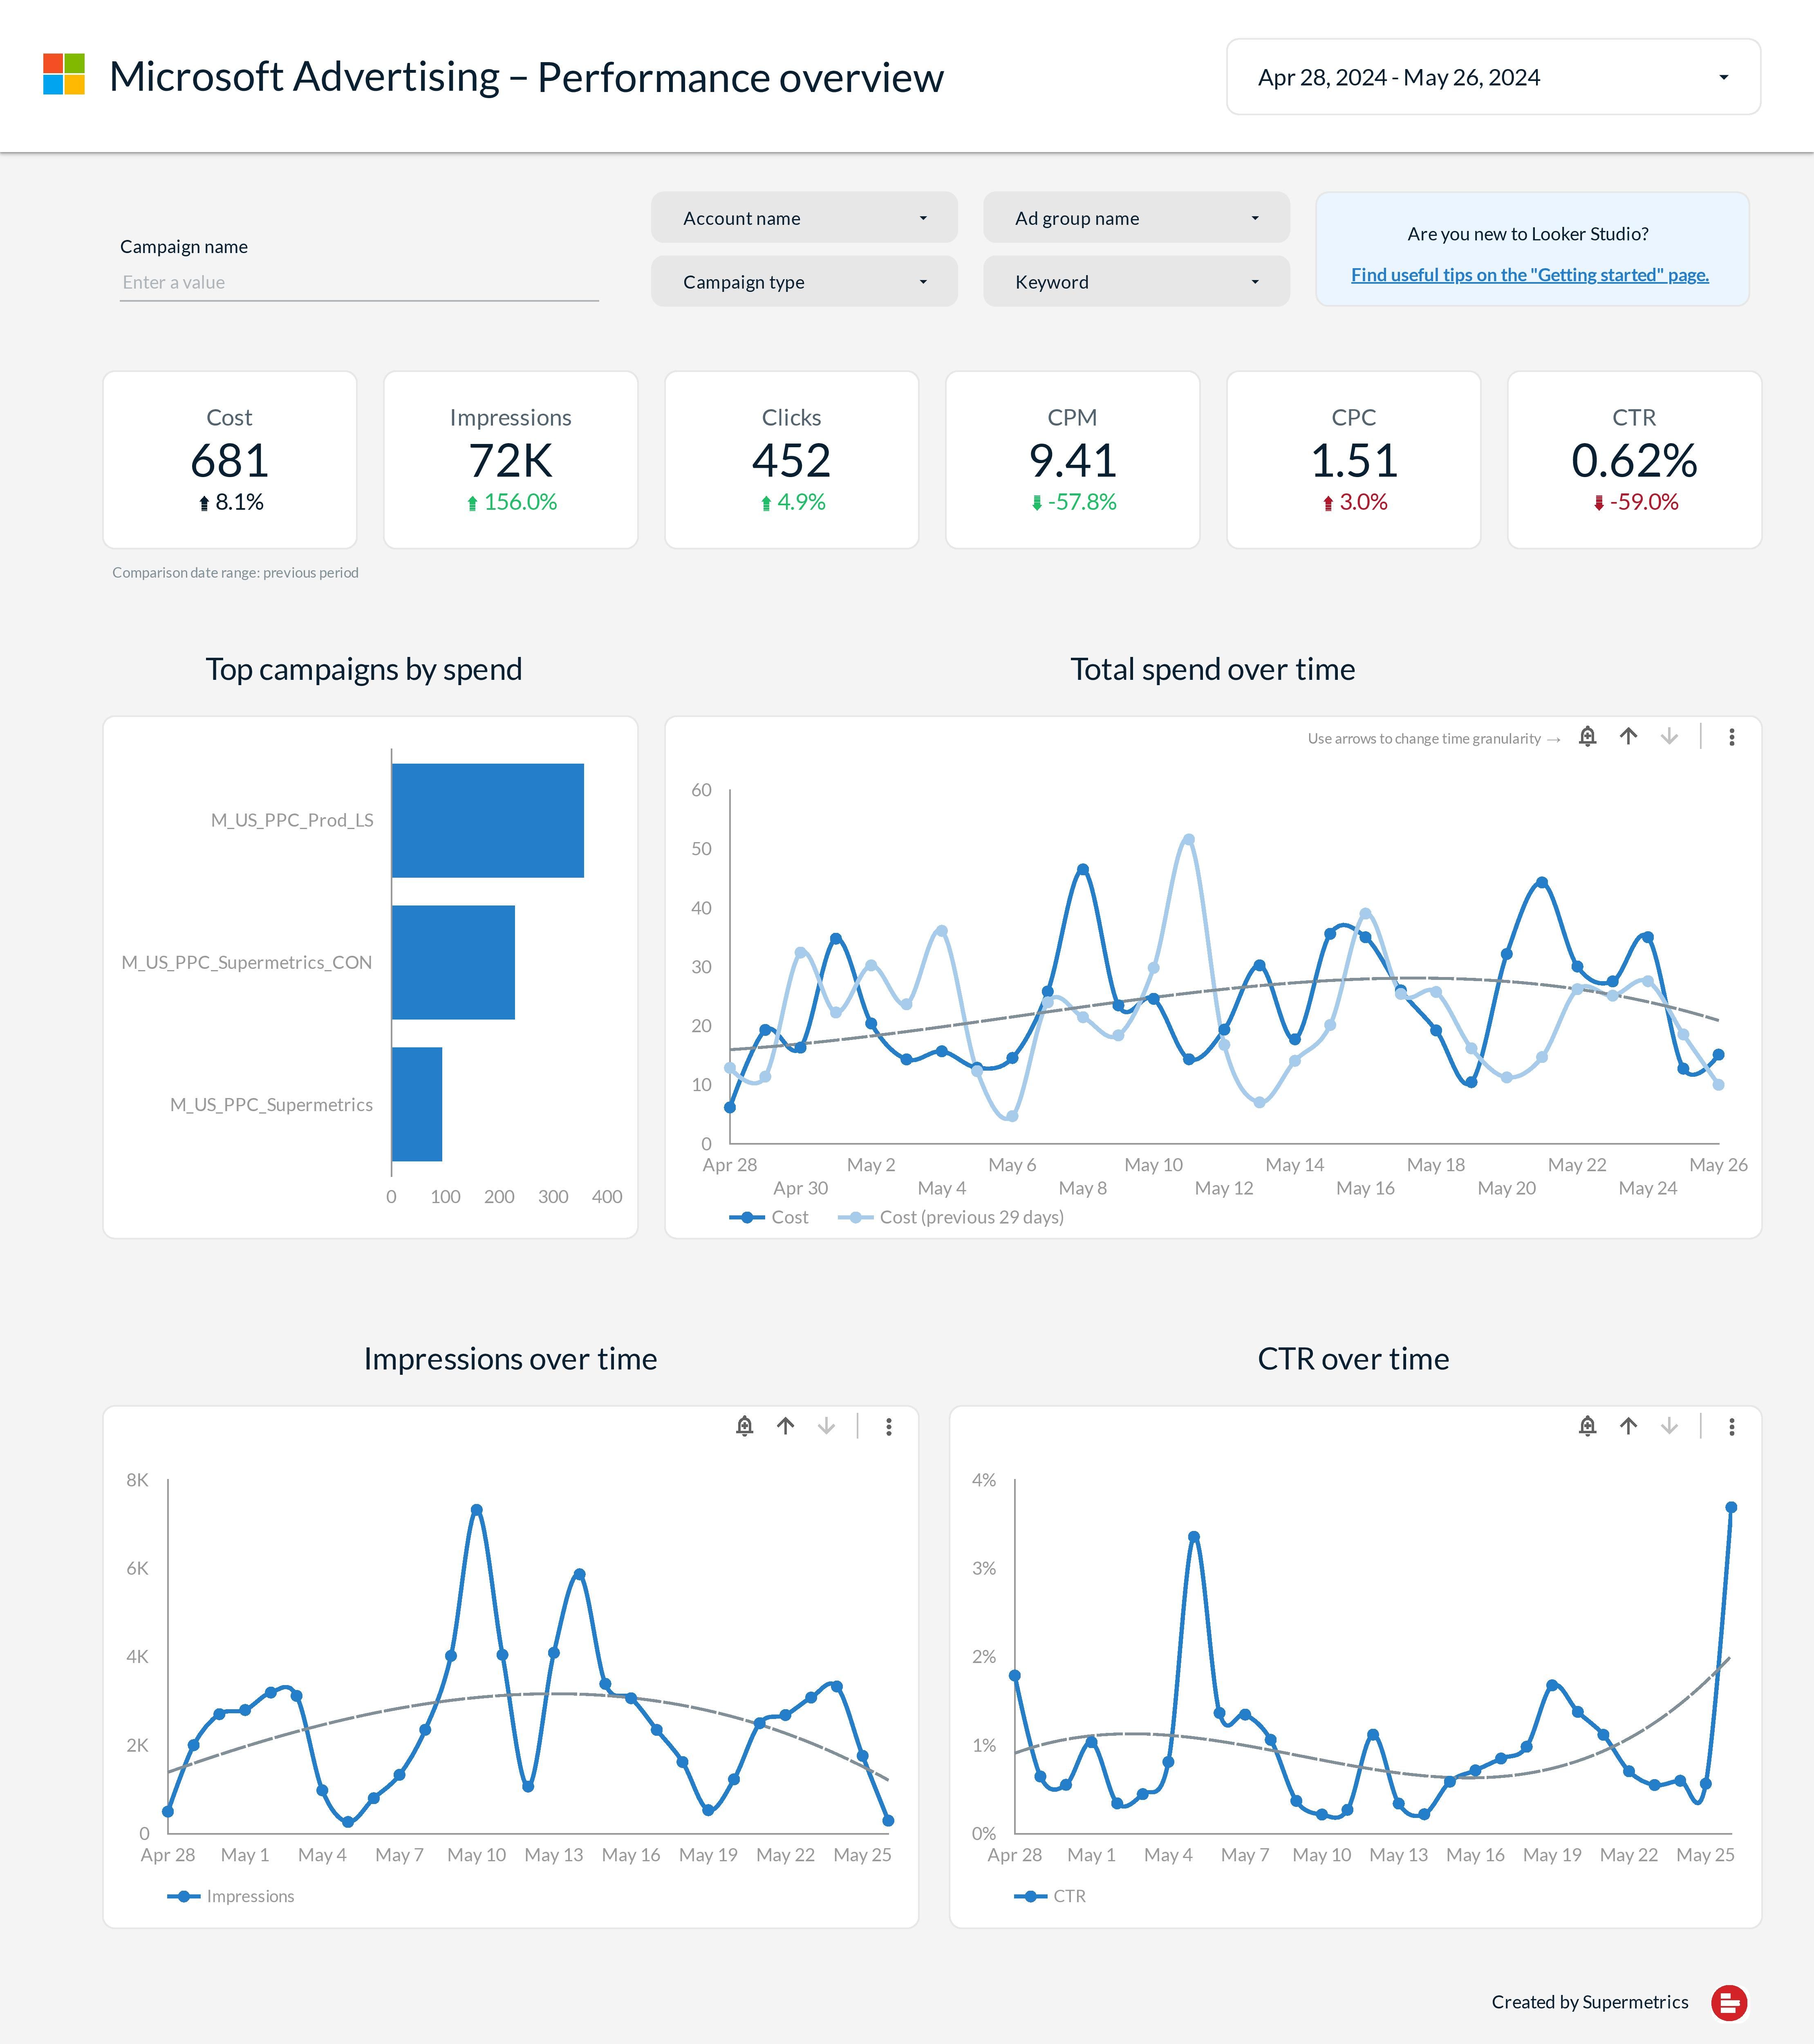
Task: Open three-dot menu on Total spend chart
Action: click(1731, 737)
